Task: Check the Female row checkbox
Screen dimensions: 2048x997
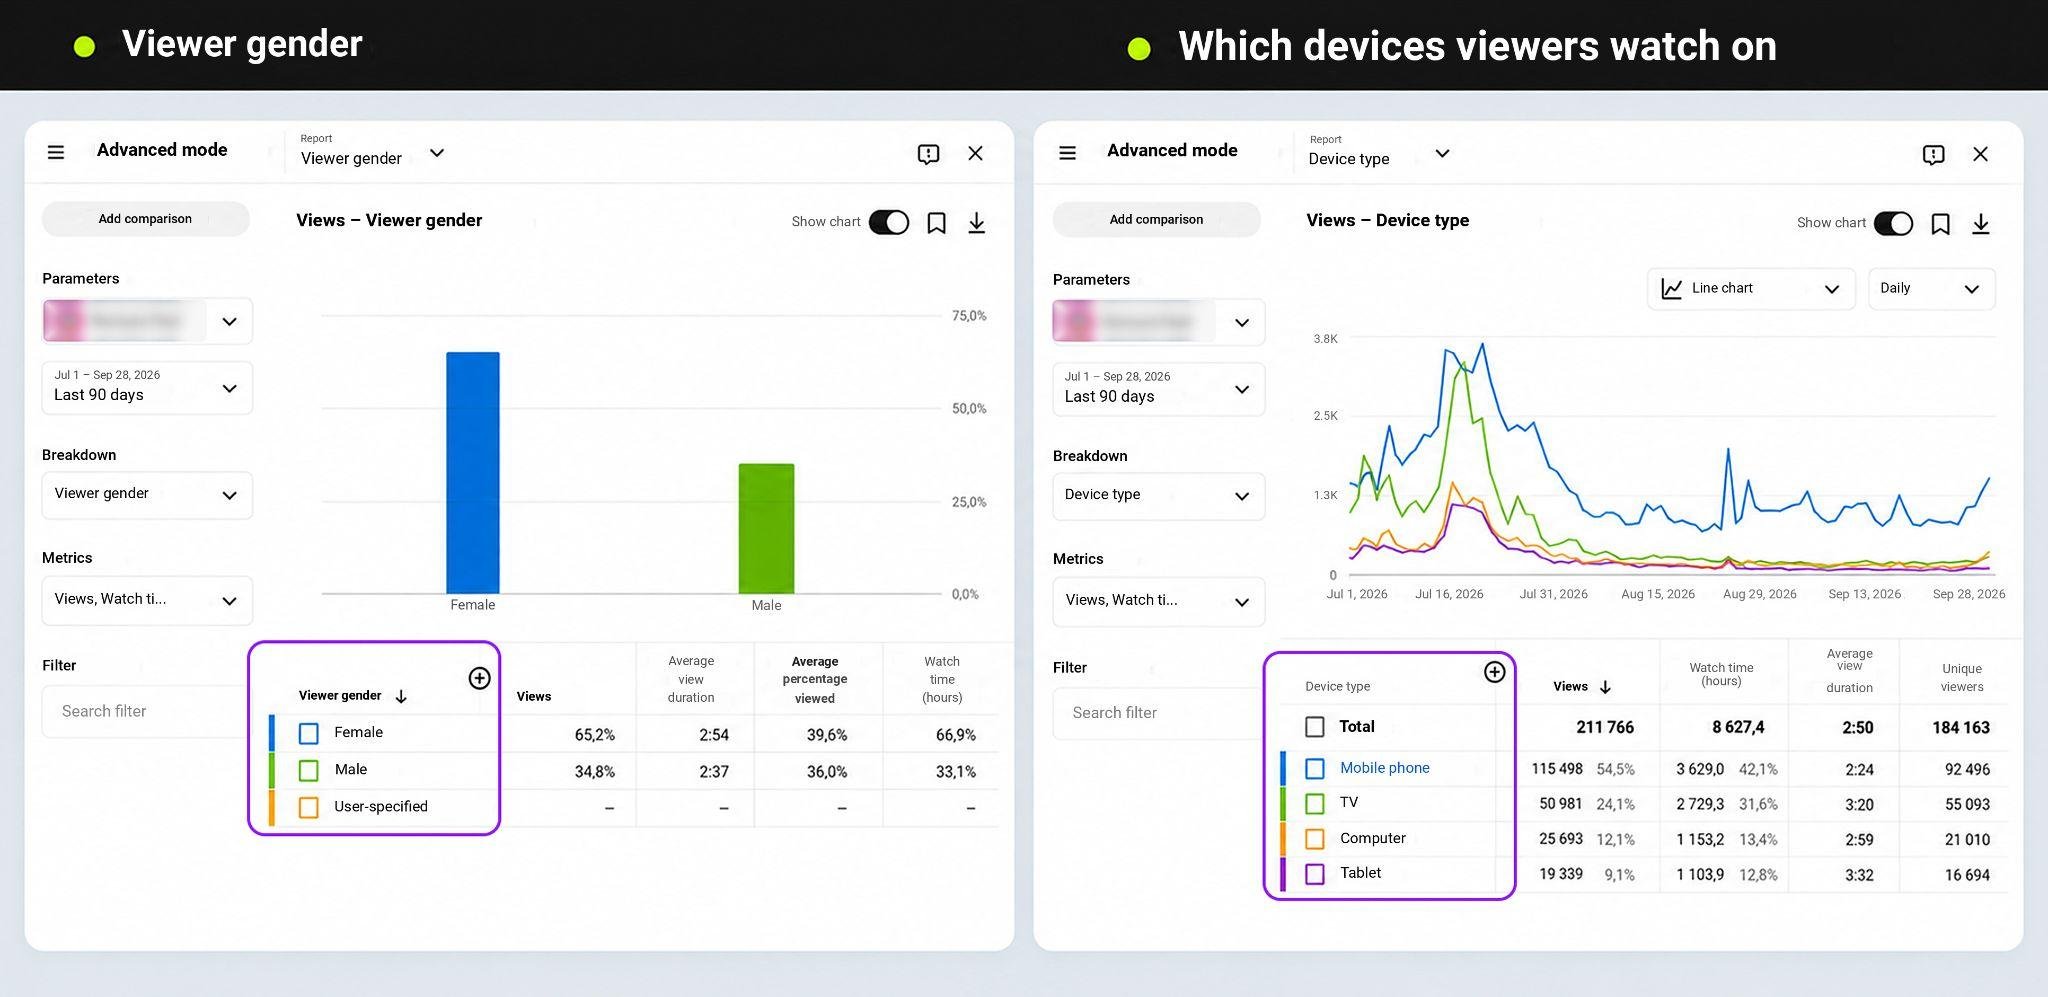Action: click(309, 734)
